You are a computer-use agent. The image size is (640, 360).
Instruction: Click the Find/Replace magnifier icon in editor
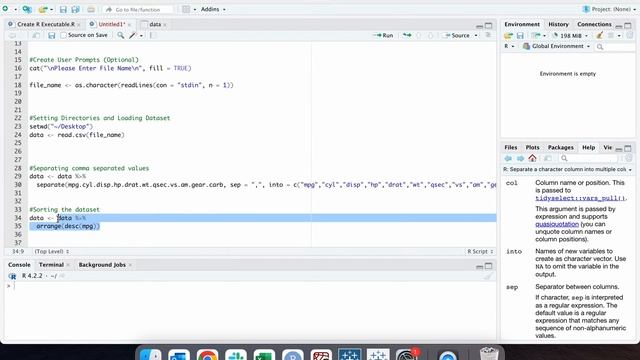[120, 36]
